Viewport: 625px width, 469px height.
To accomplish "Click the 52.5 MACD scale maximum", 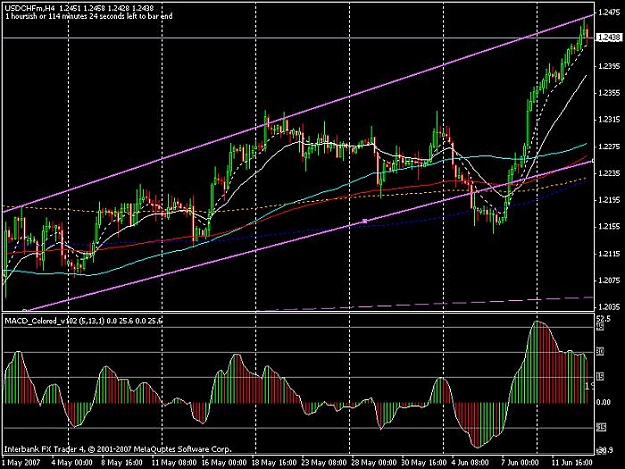I will (x=603, y=318).
